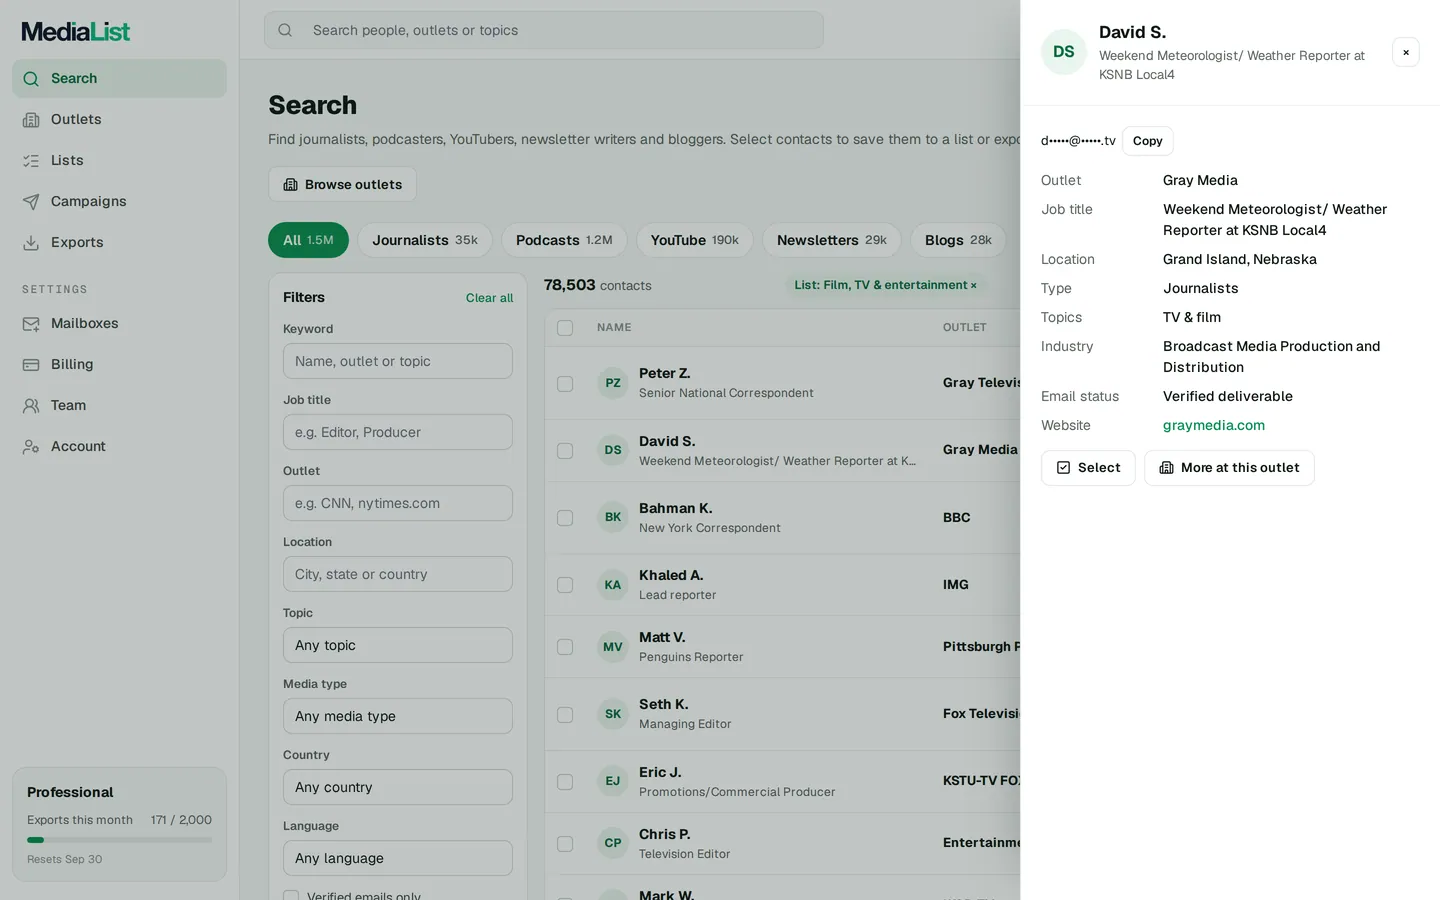Click Seth K.'s SK avatar

pos(613,714)
